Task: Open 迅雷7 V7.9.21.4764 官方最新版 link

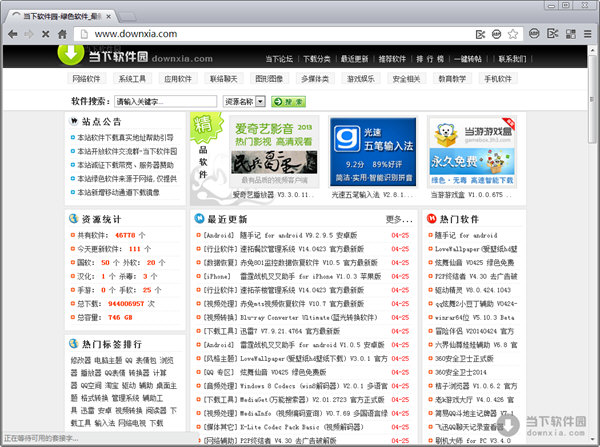Action: pos(290,331)
